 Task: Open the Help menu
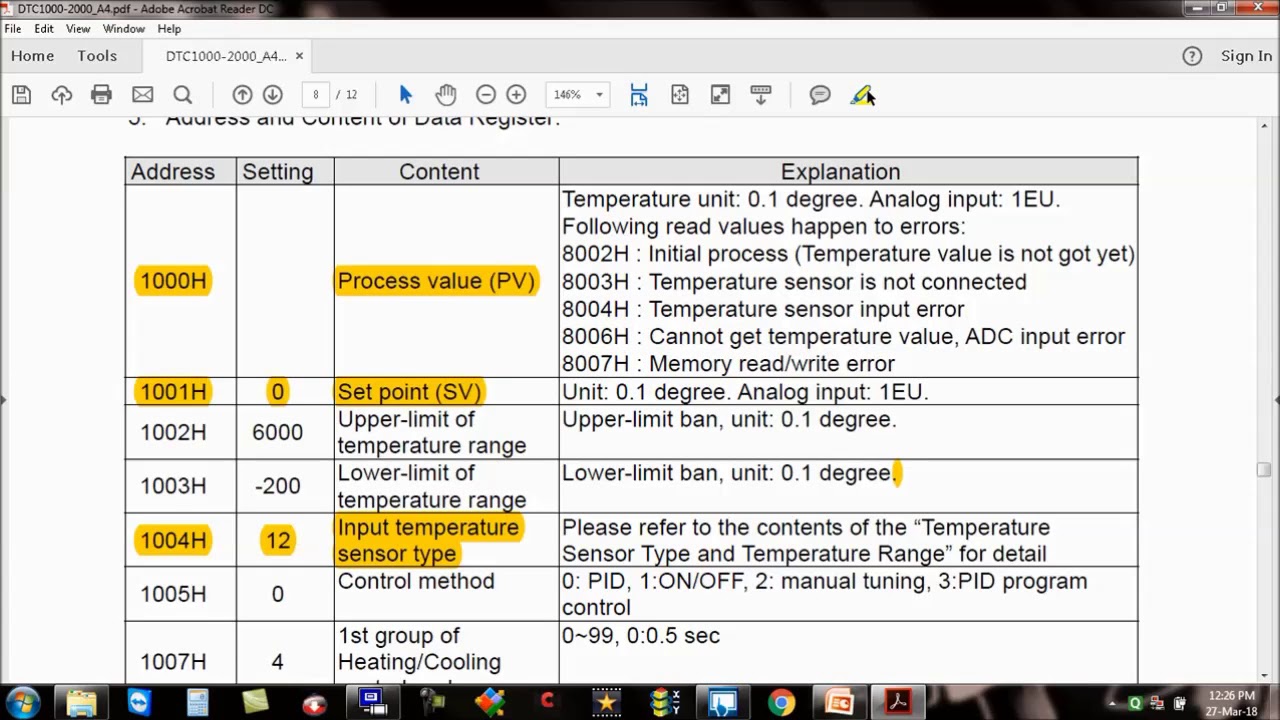click(x=169, y=29)
